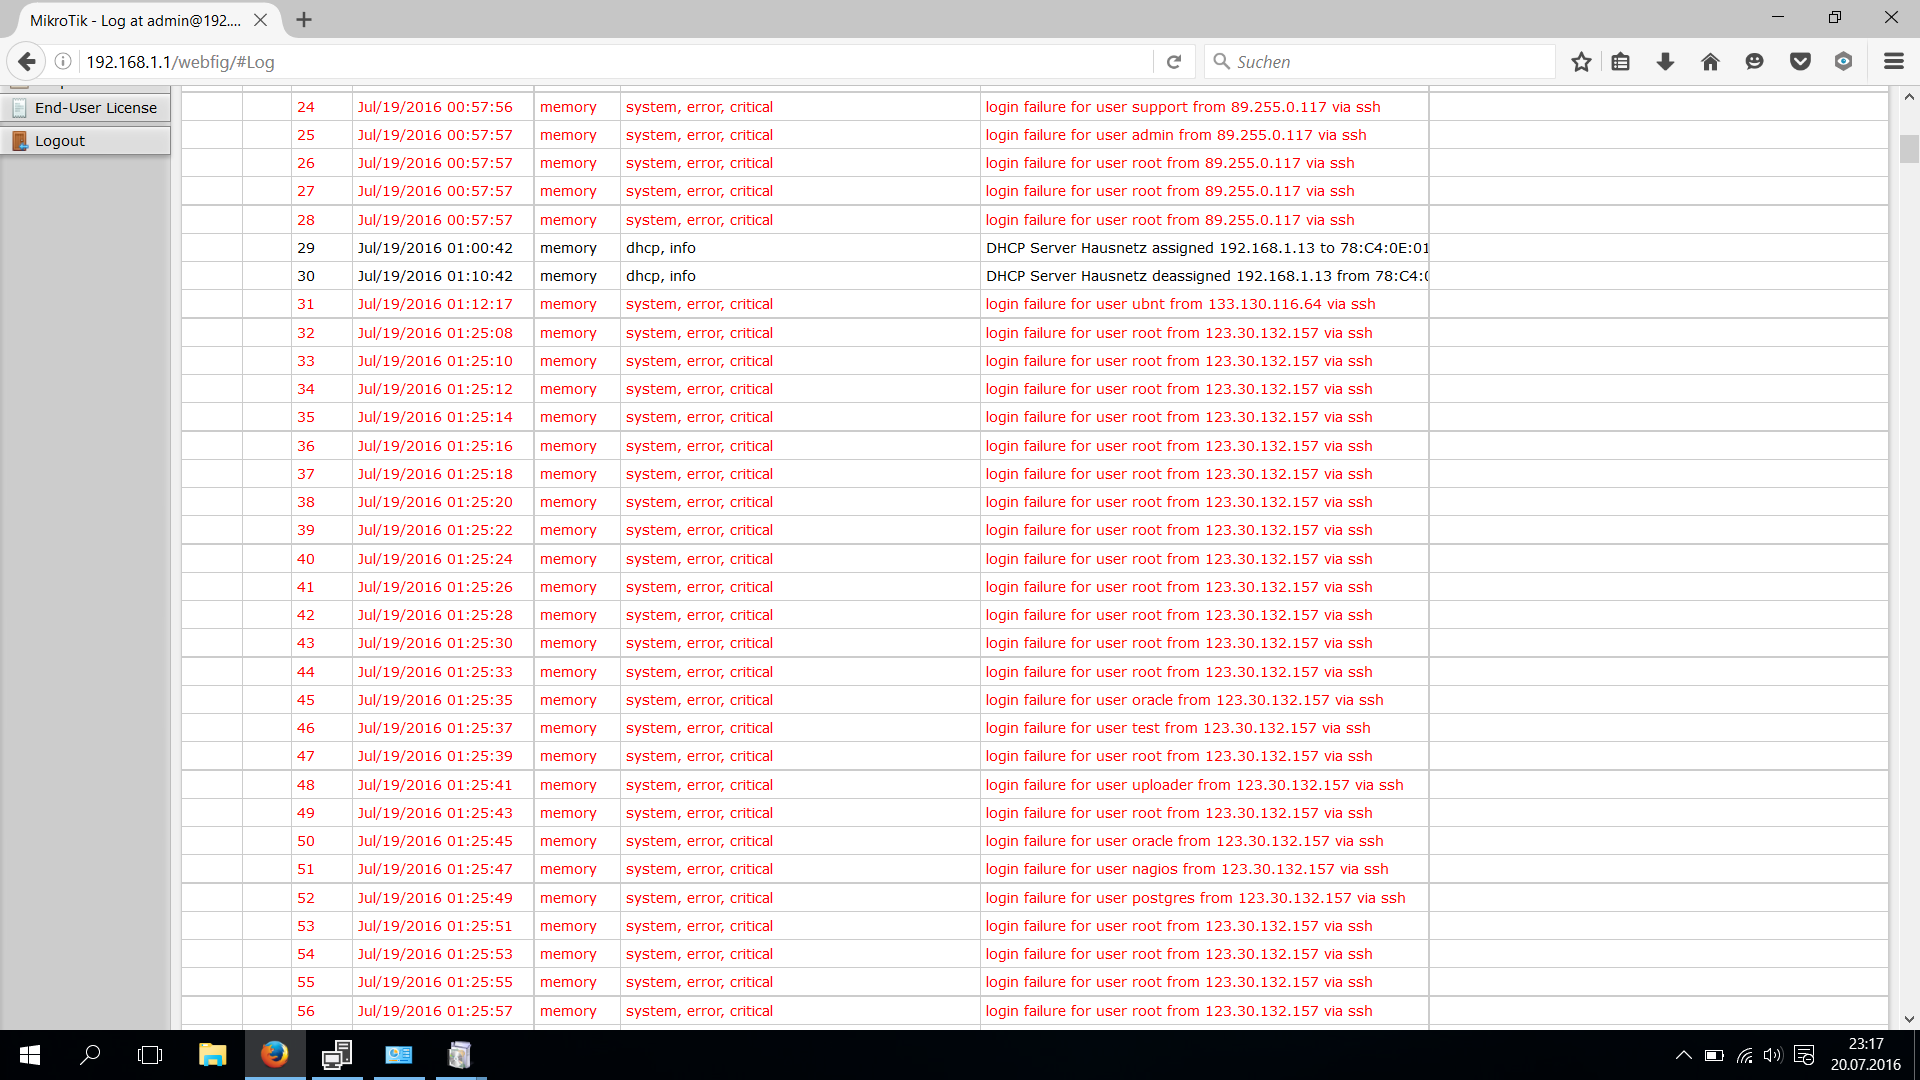Open Windows Start menu
Viewport: 1920px width, 1080px height.
pos(30,1055)
